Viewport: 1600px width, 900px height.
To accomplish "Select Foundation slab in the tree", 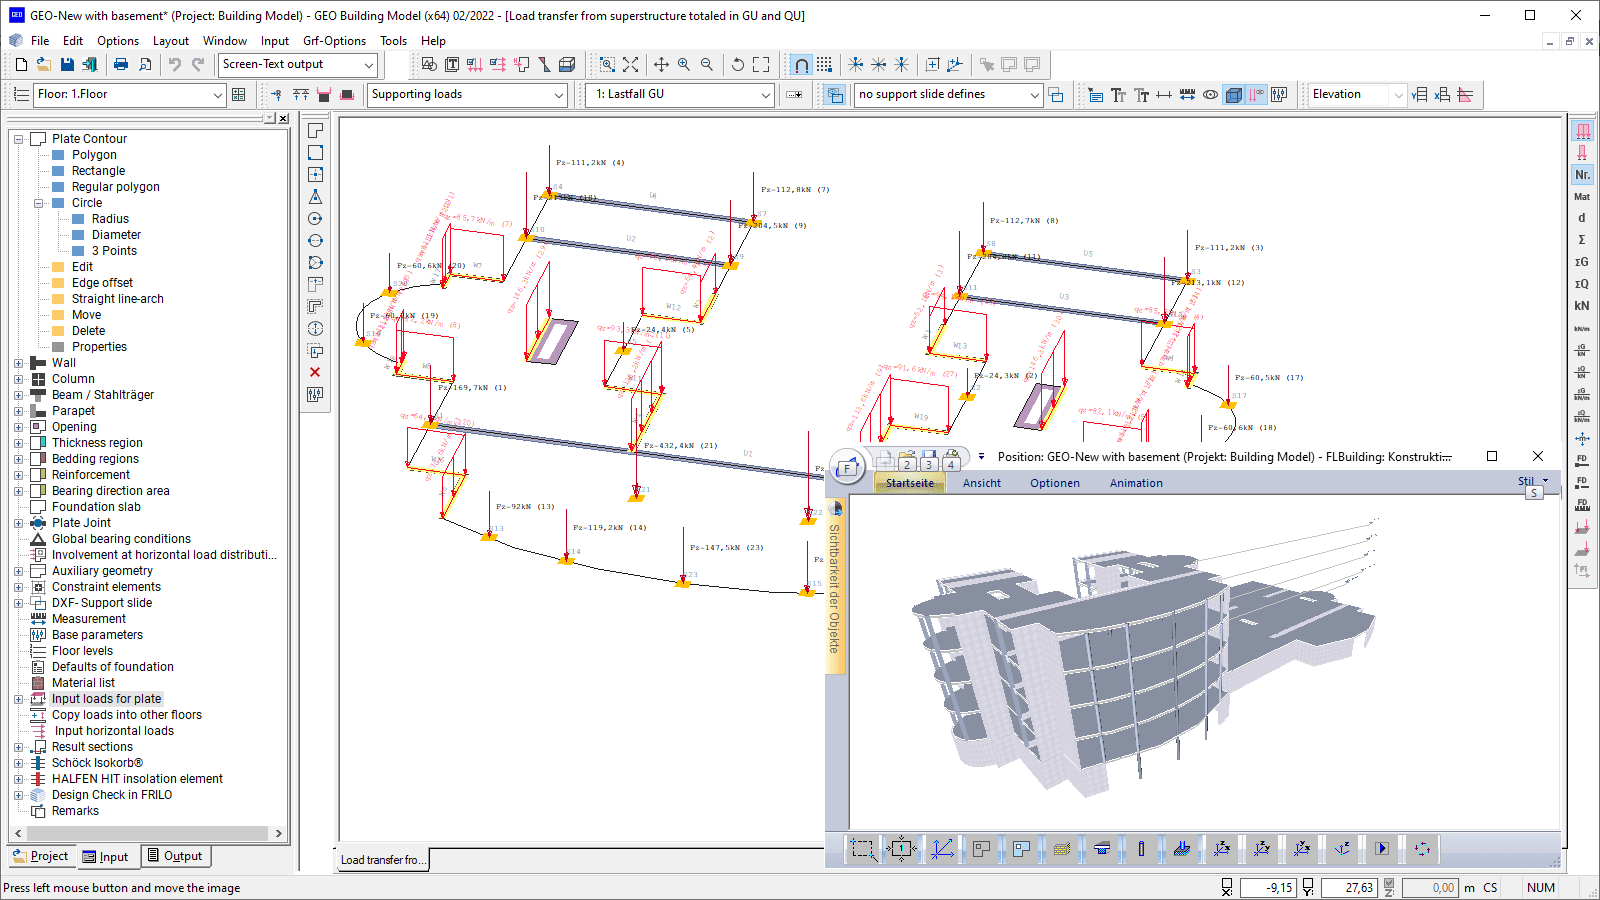I will click(x=96, y=507).
